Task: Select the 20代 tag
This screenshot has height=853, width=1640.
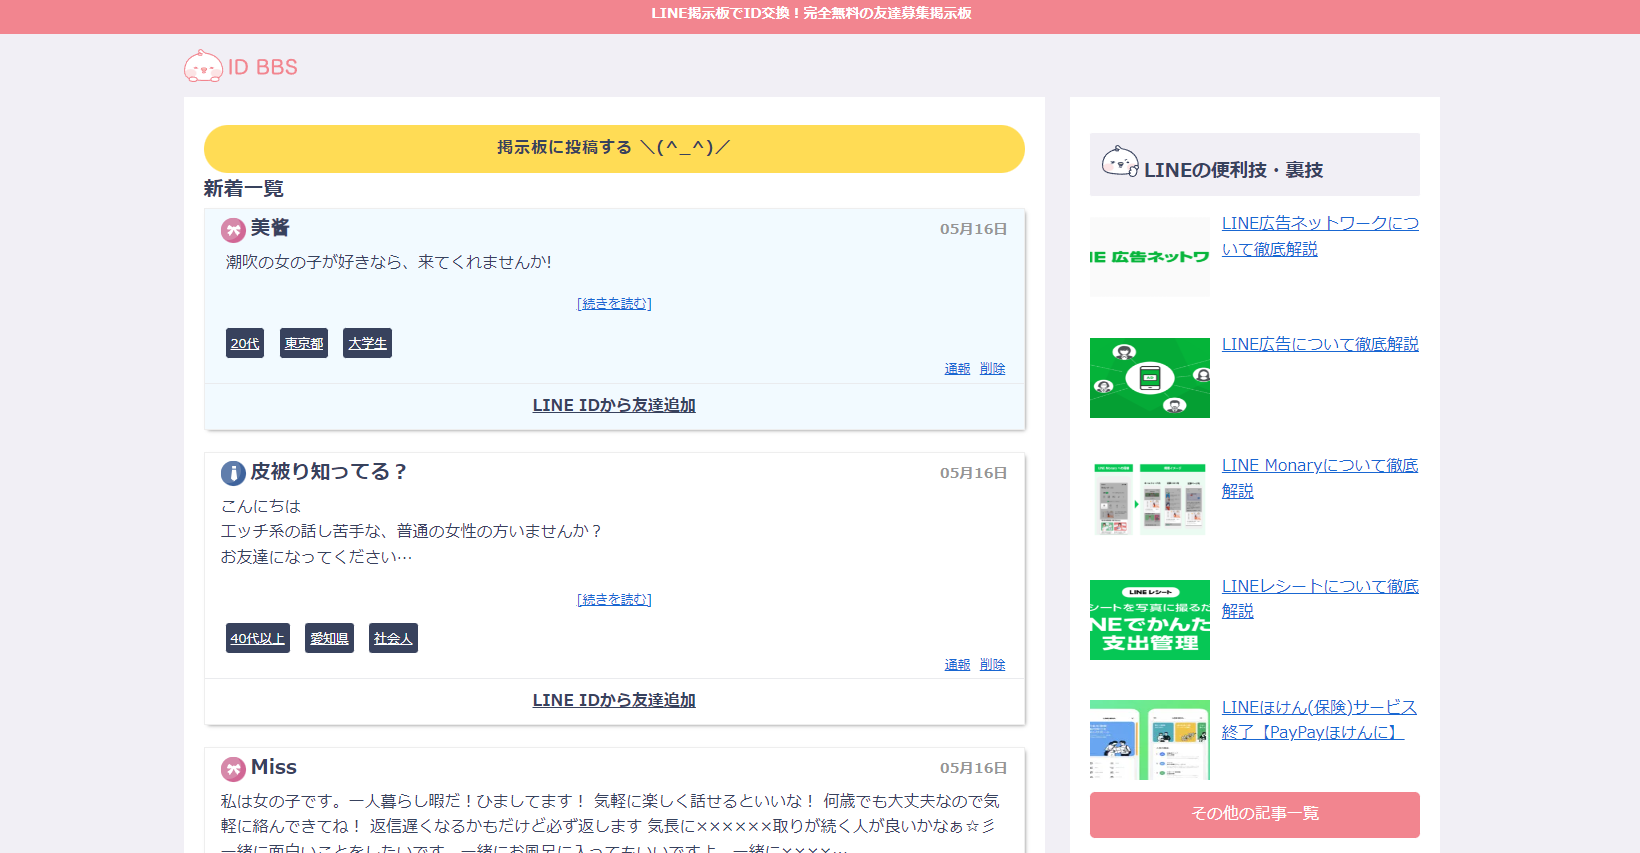Action: [245, 344]
